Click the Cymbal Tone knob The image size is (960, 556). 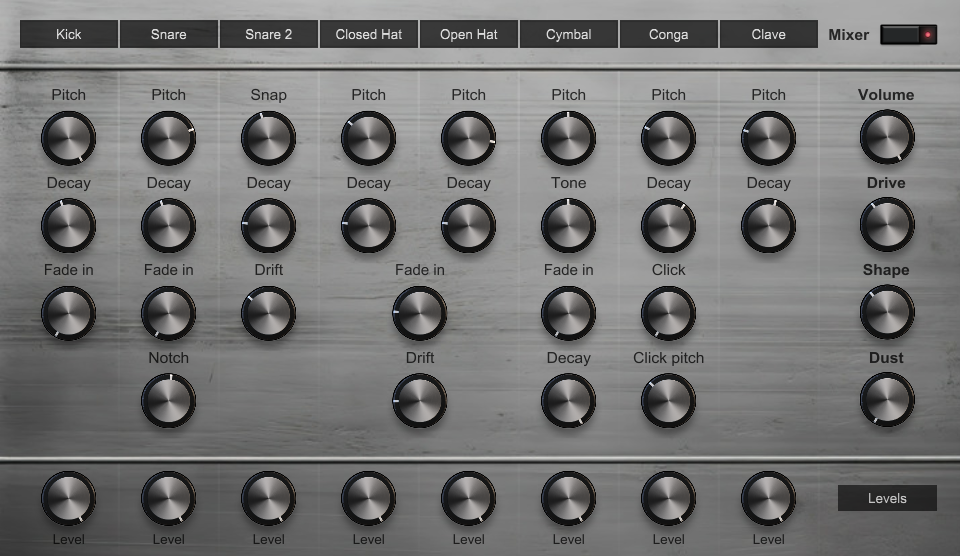pyautogui.click(x=568, y=225)
